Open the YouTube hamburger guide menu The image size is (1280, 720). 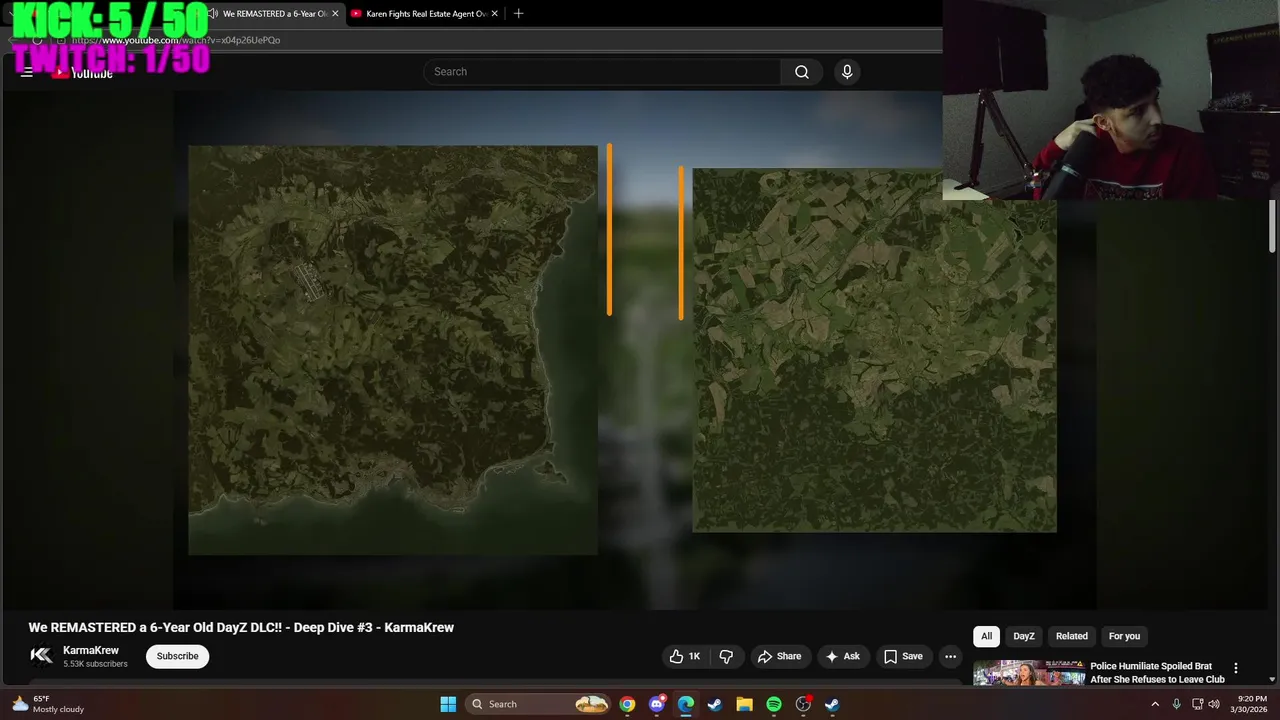27,72
